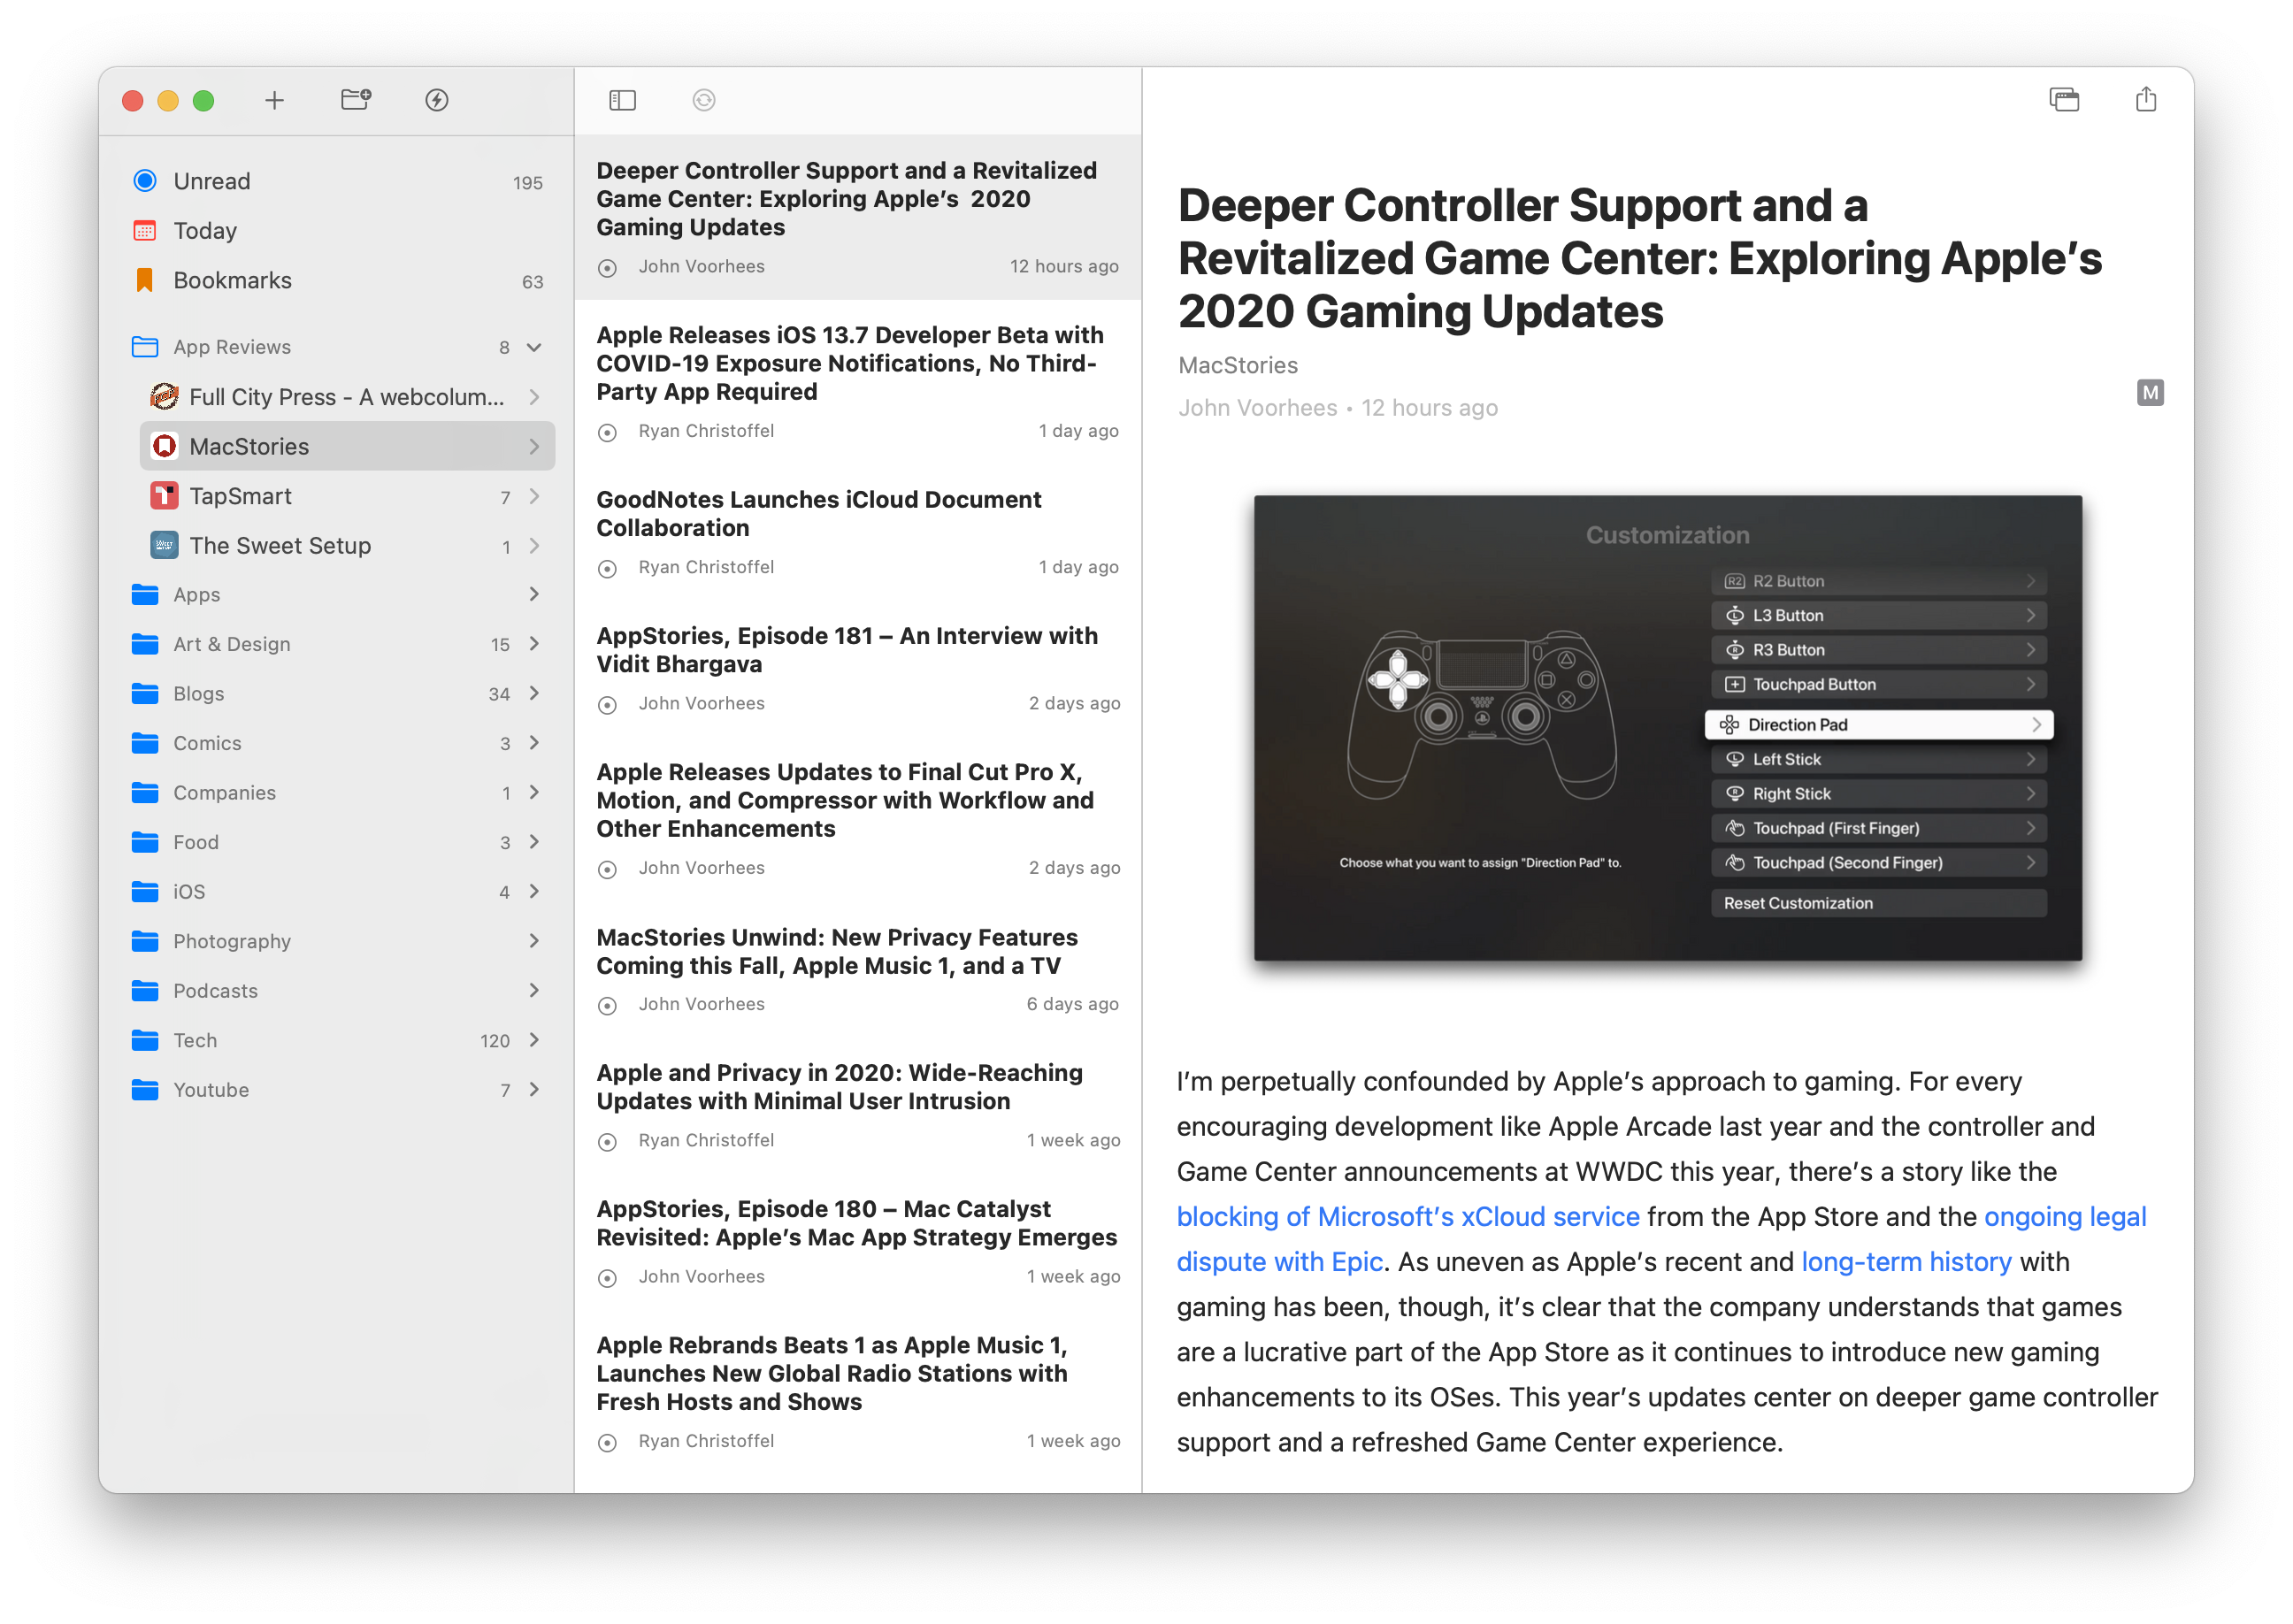Toggle read circle on MacStories Unwind article
The height and width of the screenshot is (1624, 2293).
point(607,1006)
